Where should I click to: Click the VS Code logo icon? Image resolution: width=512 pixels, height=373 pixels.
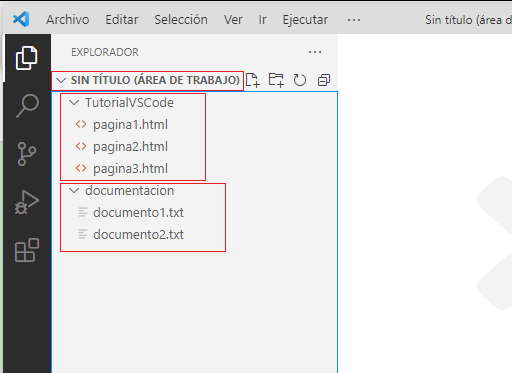[21, 19]
